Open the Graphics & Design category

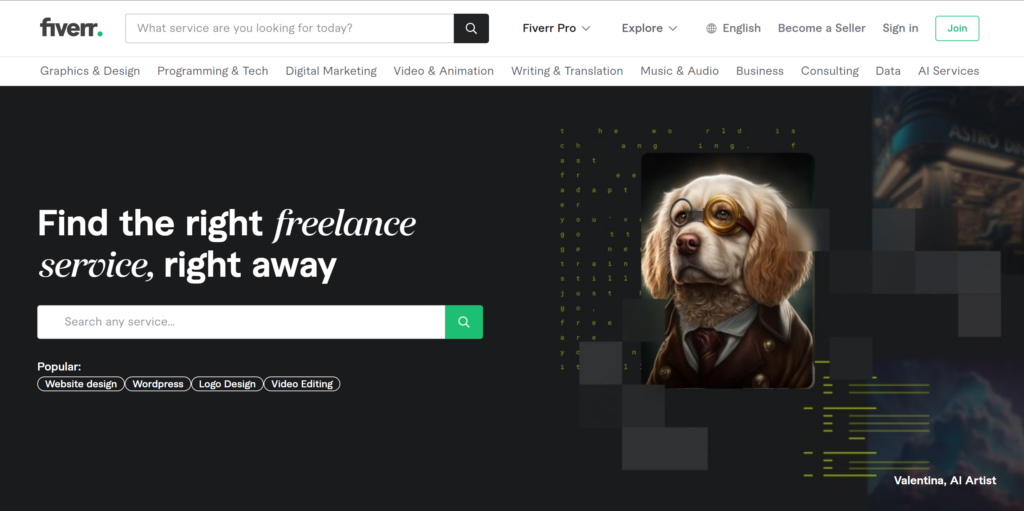90,71
